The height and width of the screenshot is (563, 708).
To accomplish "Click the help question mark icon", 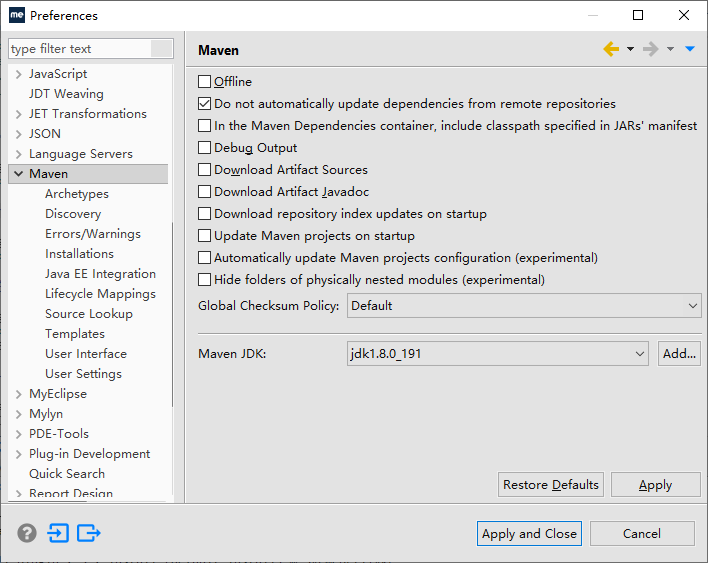I will pos(27,533).
